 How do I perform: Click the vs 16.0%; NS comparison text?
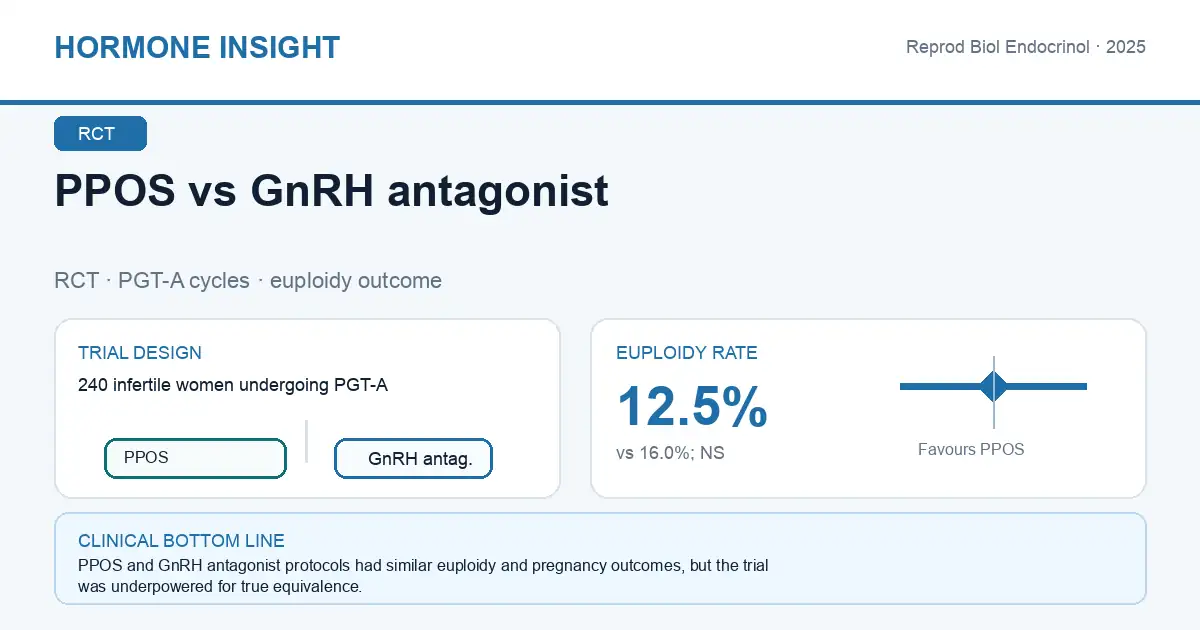[670, 453]
